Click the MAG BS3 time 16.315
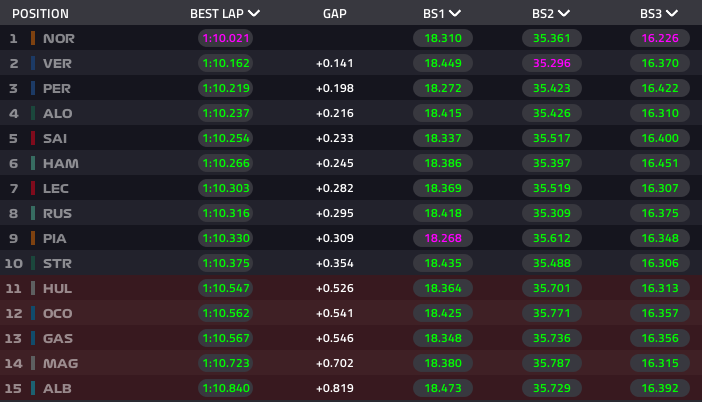Screen dimensions: 702x402 [x=660, y=363]
